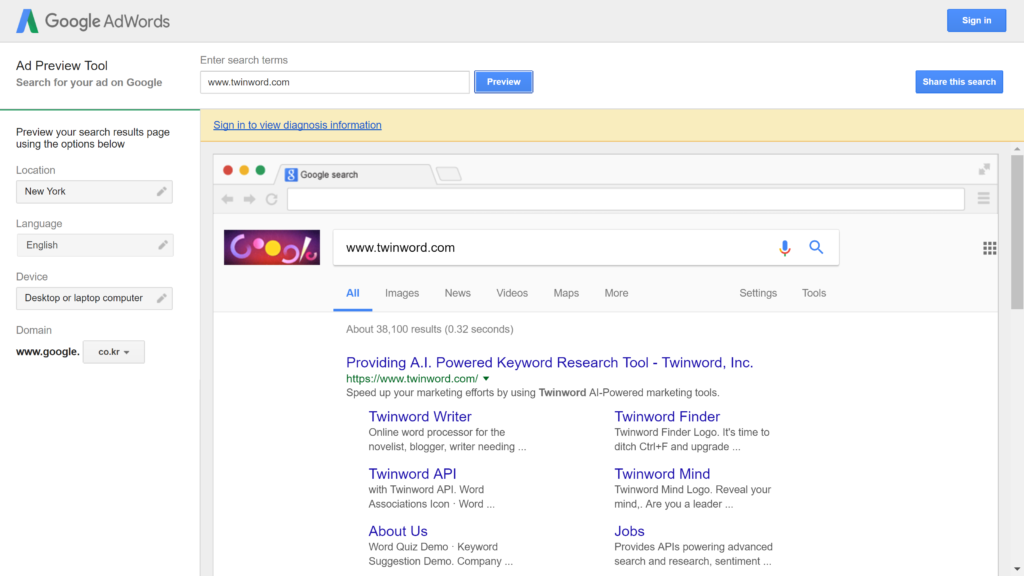Screen dimensions: 1024x576
Task: Expand the green arrow beside twinword.com URL
Action: pos(486,379)
